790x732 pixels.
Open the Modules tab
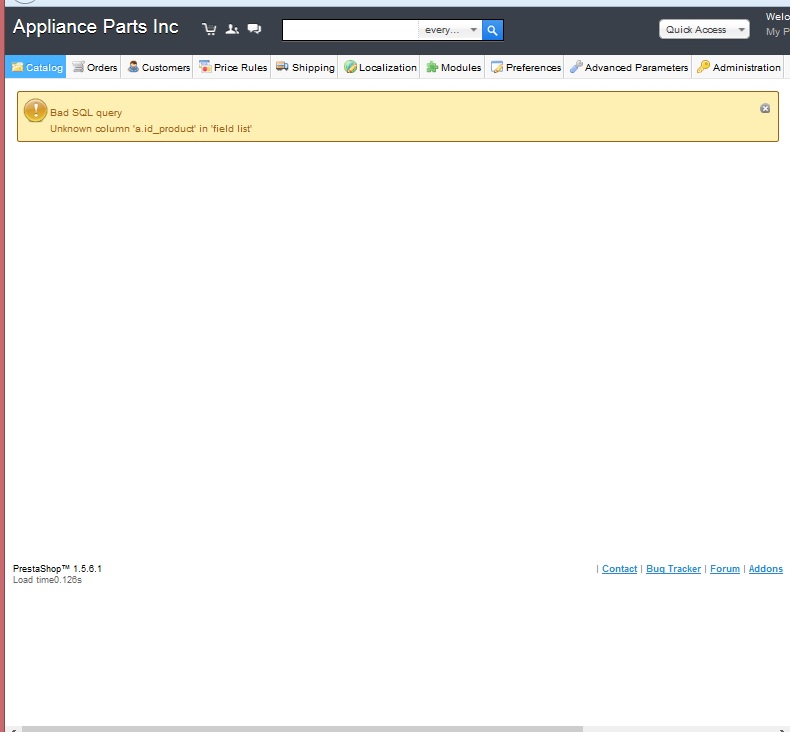(x=453, y=67)
